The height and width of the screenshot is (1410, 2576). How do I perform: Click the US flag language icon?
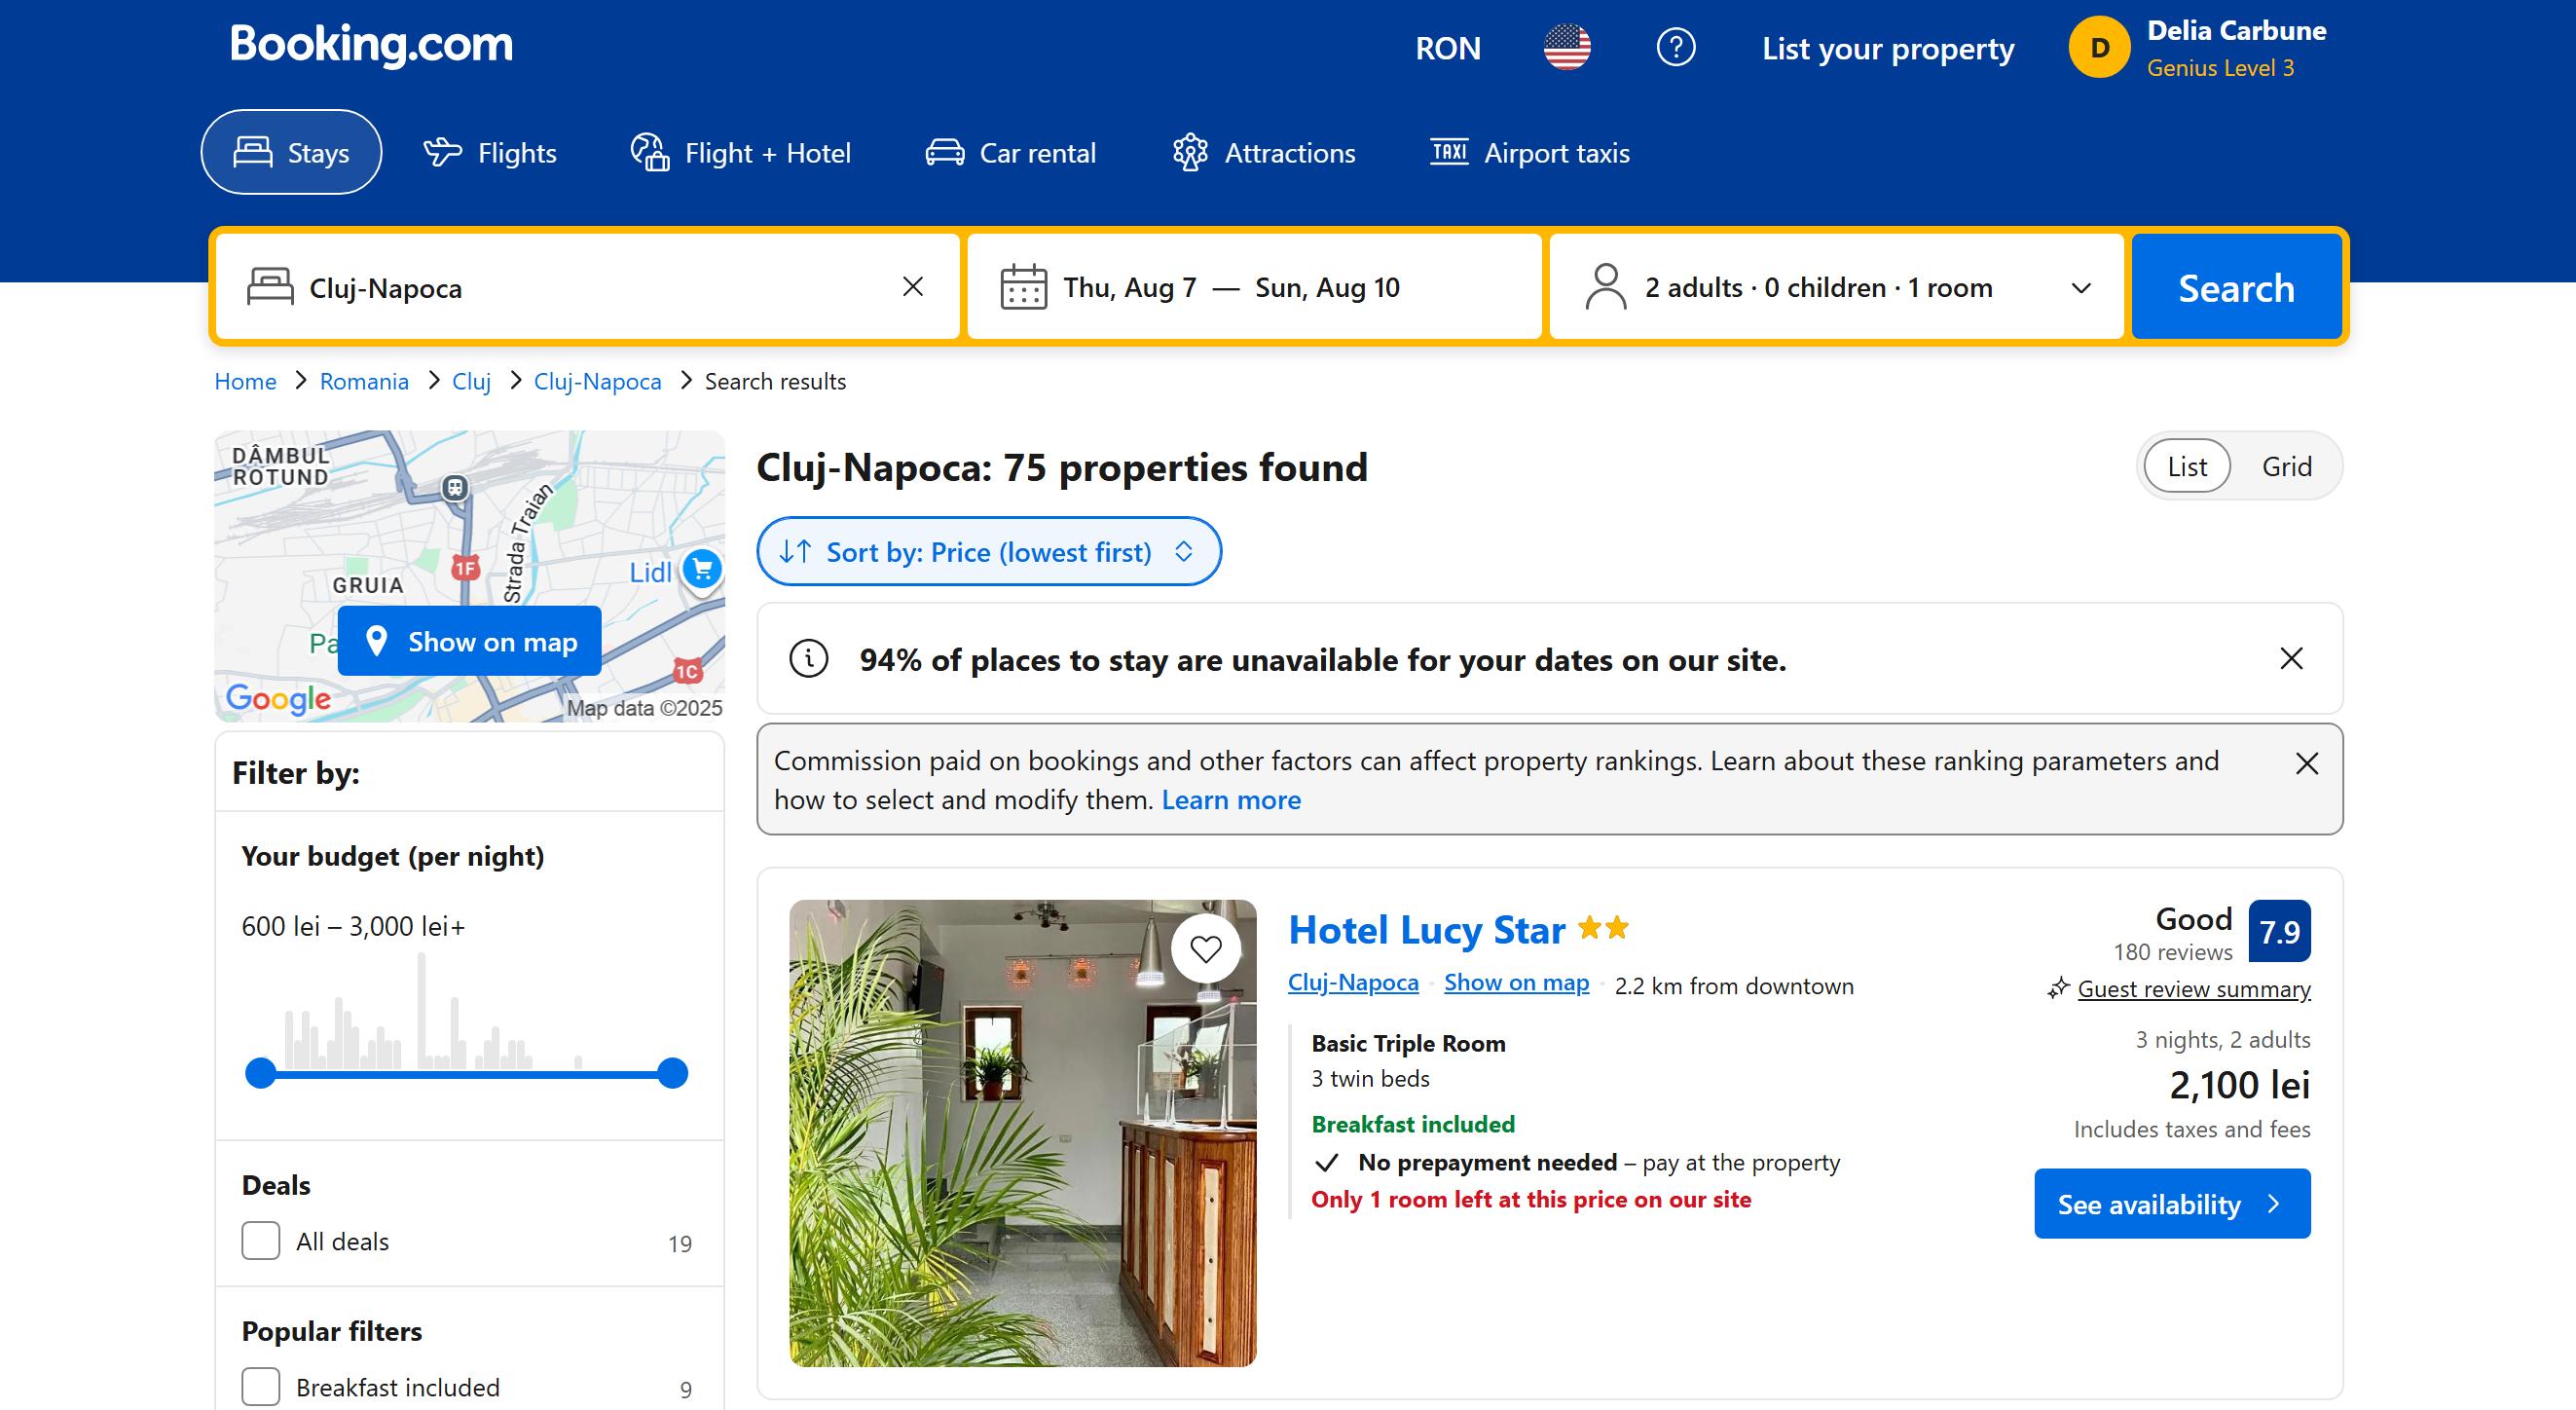1566,47
